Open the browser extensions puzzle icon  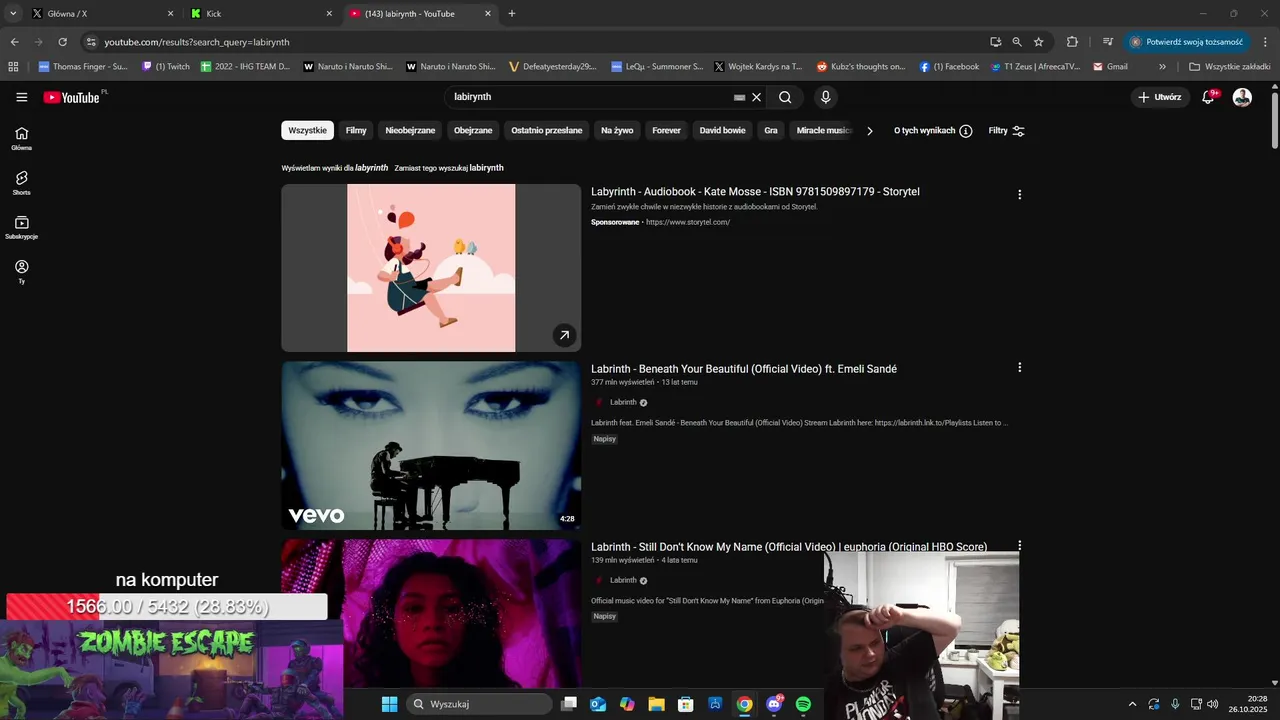pos(1072,42)
